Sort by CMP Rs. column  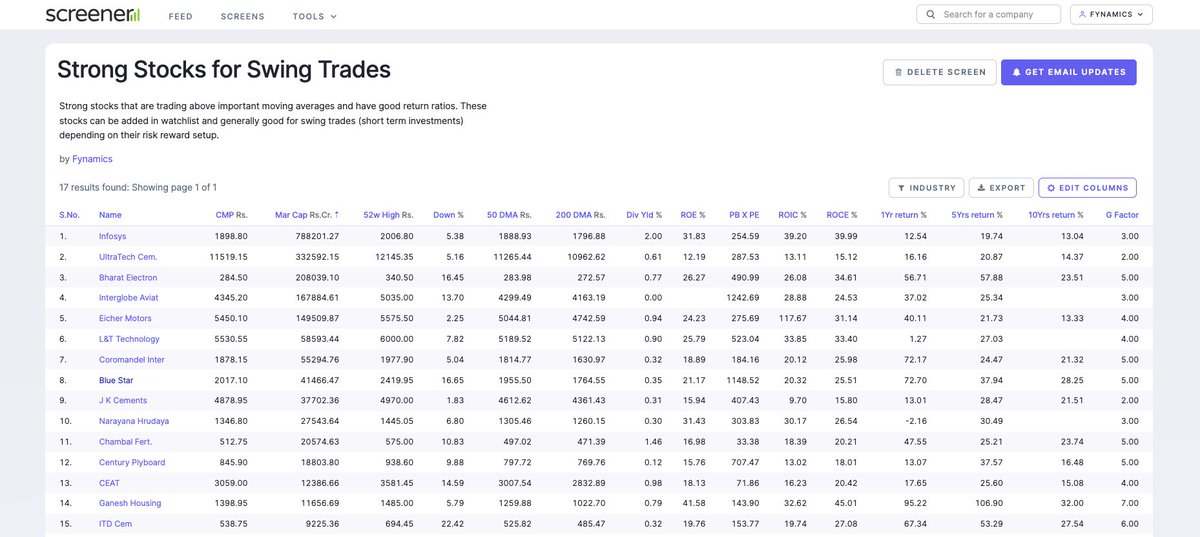click(231, 215)
